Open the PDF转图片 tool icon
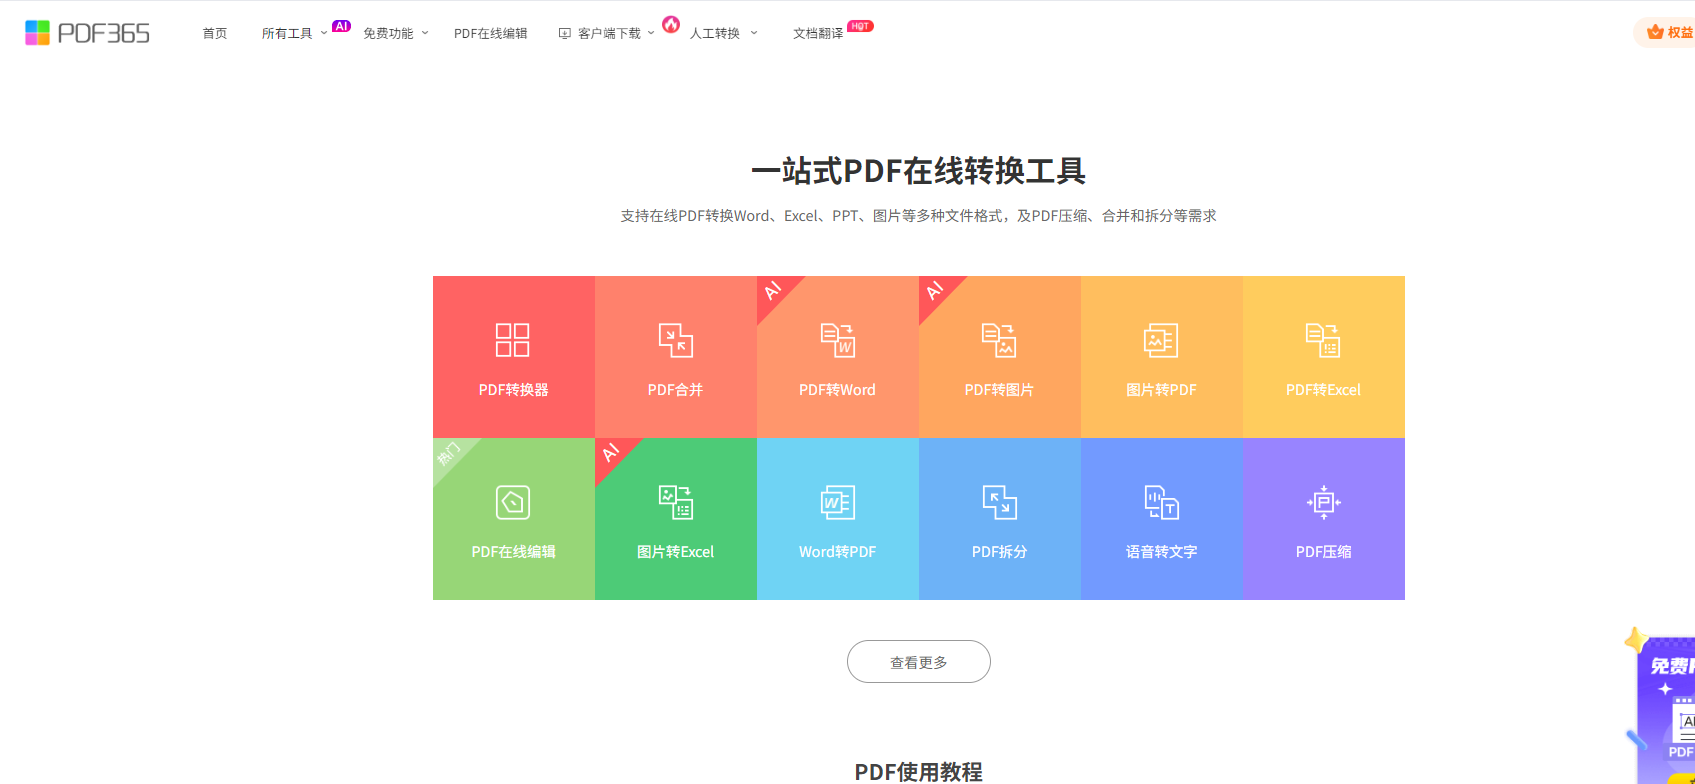Image resolution: width=1695 pixels, height=784 pixels. pyautogui.click(x=999, y=340)
